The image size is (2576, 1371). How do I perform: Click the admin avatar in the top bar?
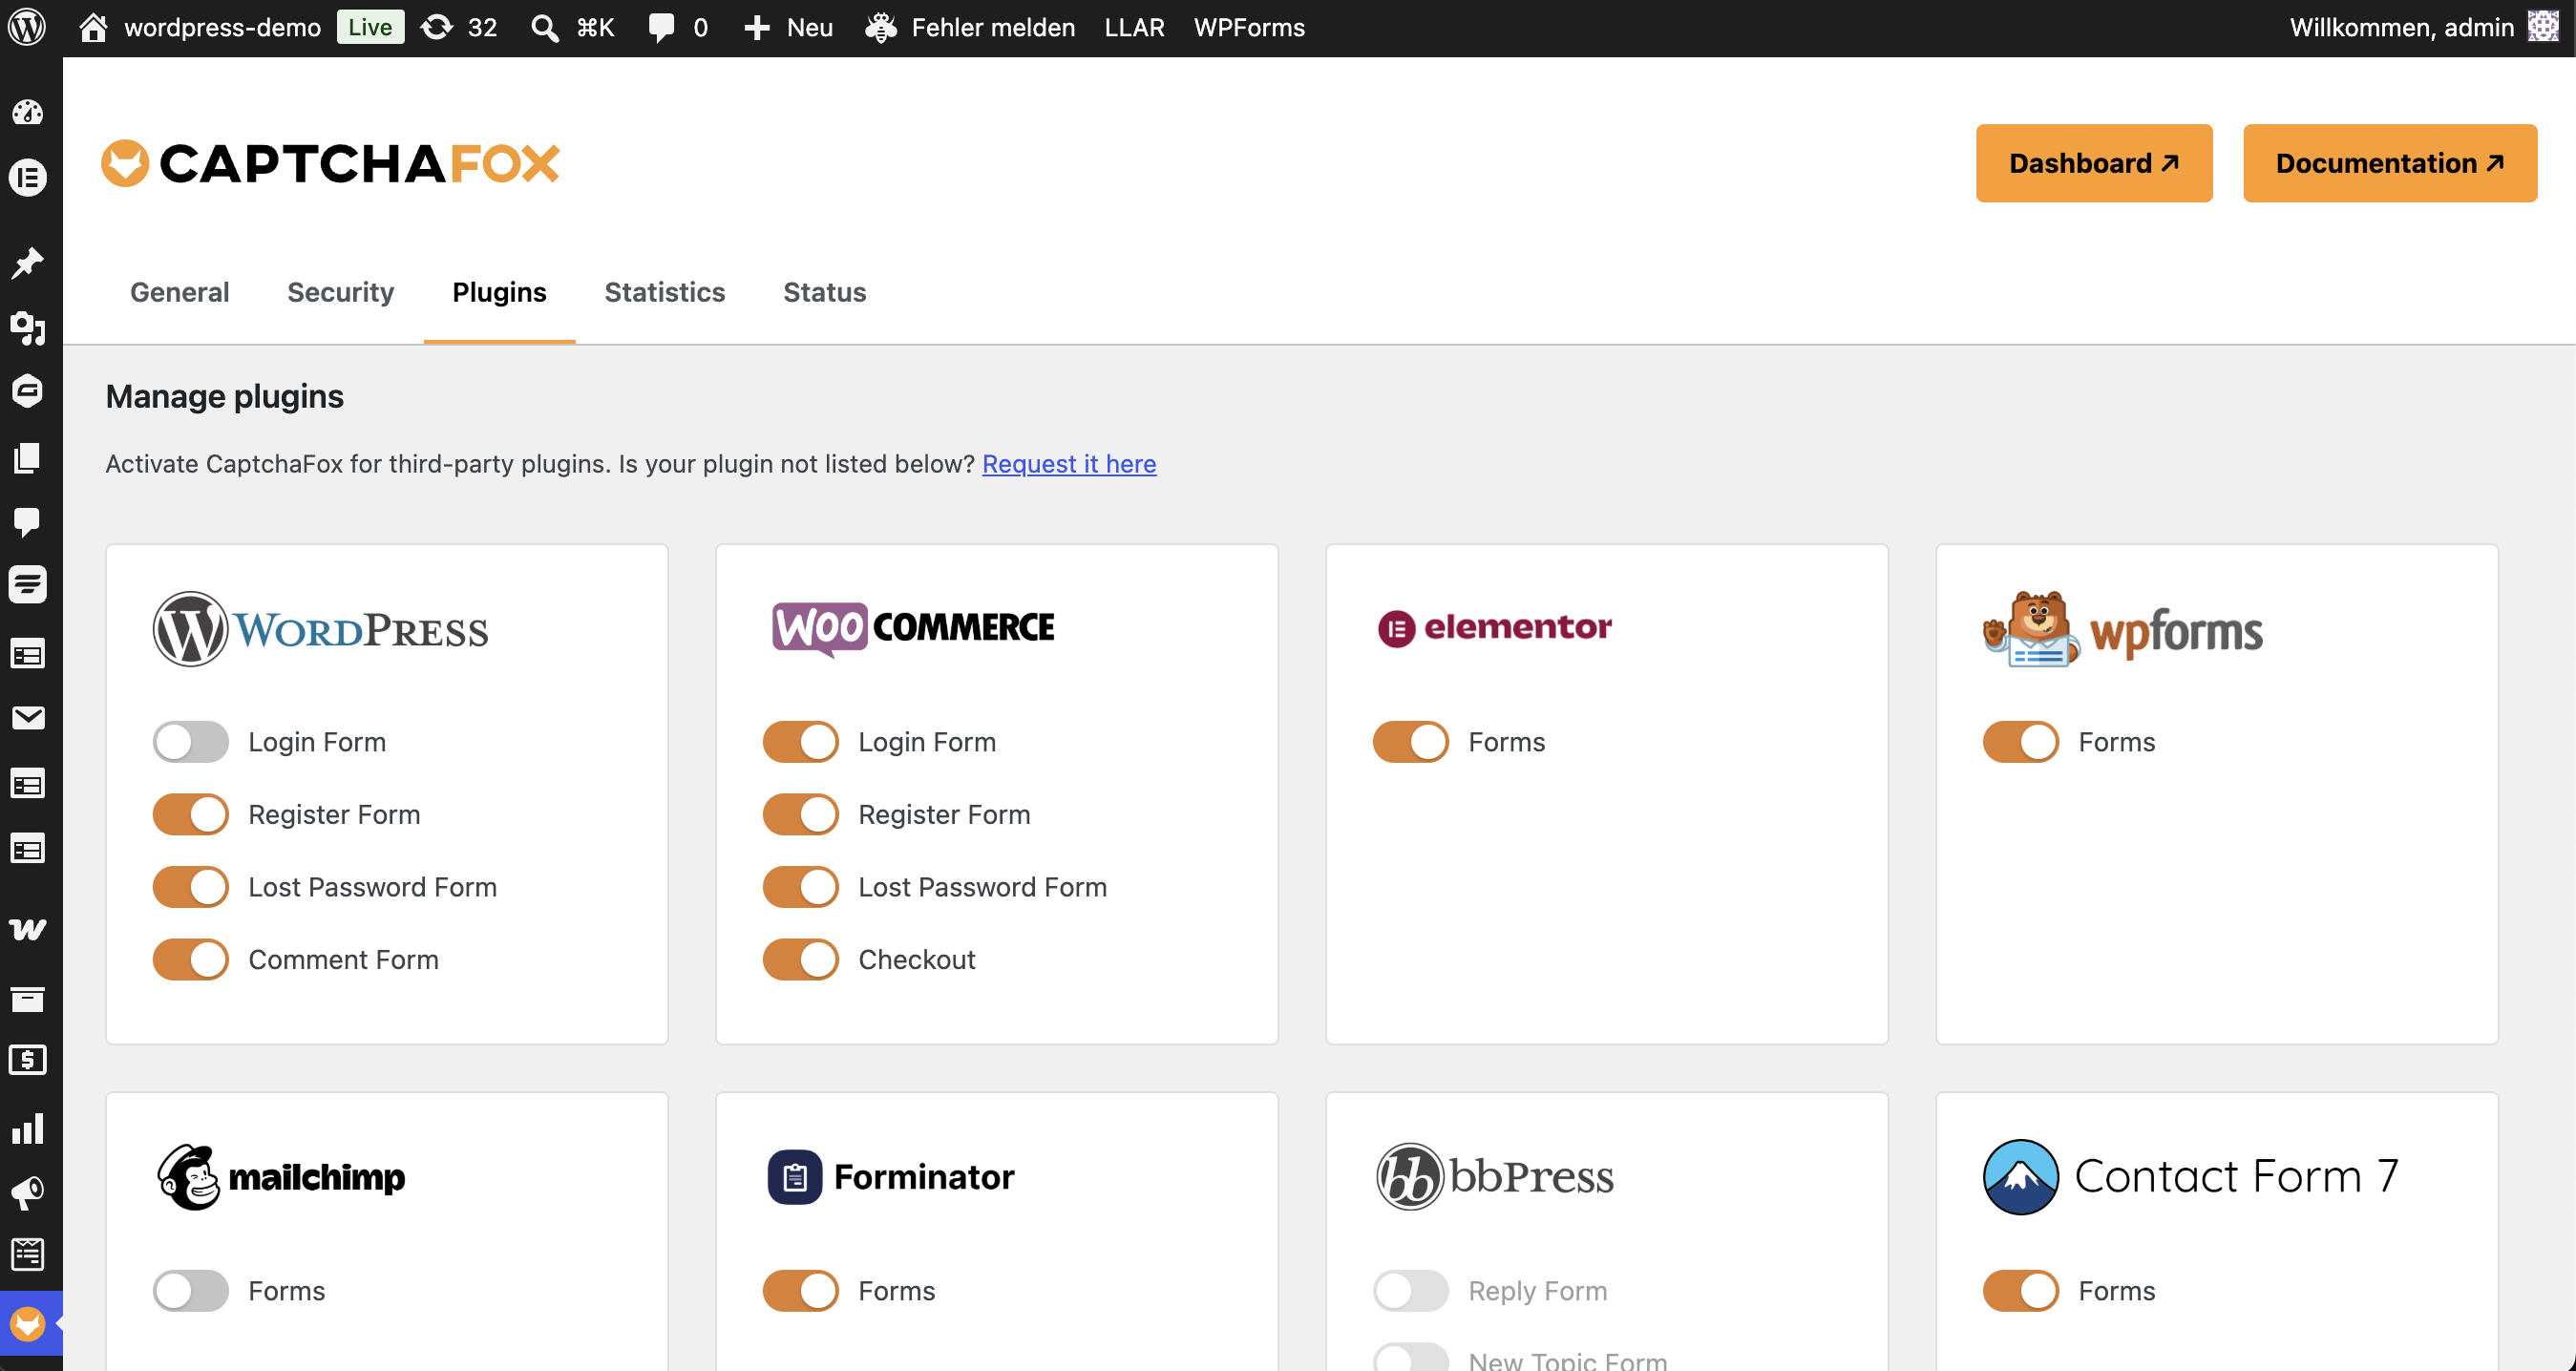(x=2543, y=27)
